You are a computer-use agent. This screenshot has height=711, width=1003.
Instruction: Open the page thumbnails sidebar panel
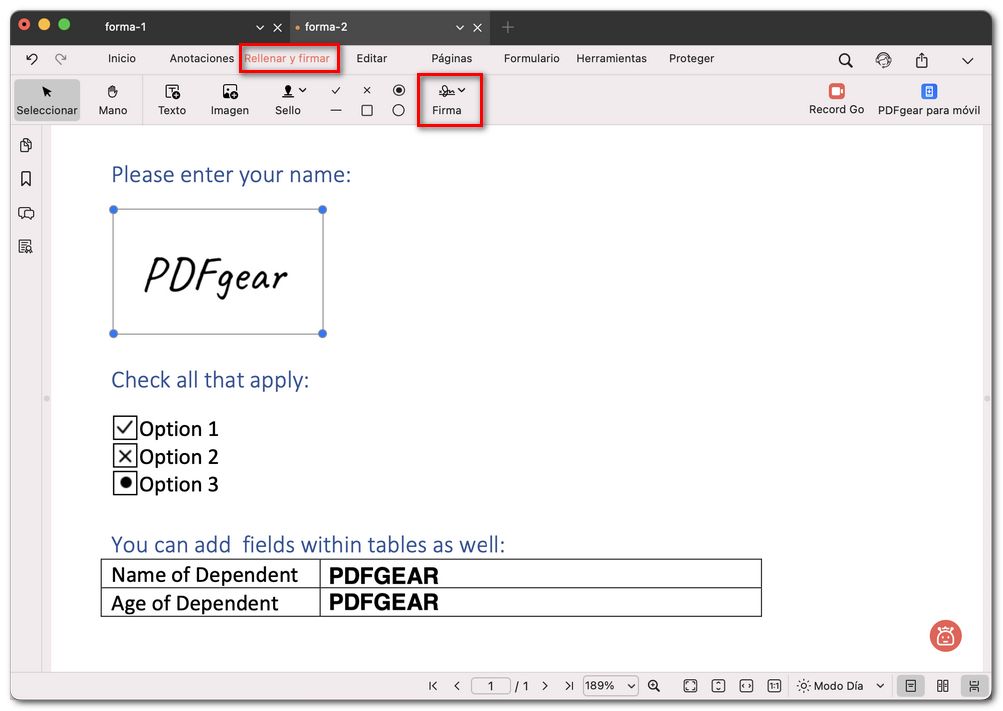[25, 145]
